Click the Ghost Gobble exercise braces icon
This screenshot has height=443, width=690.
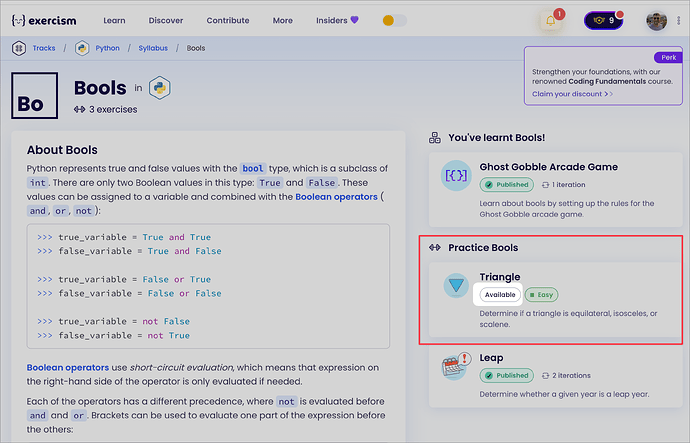[x=456, y=176]
